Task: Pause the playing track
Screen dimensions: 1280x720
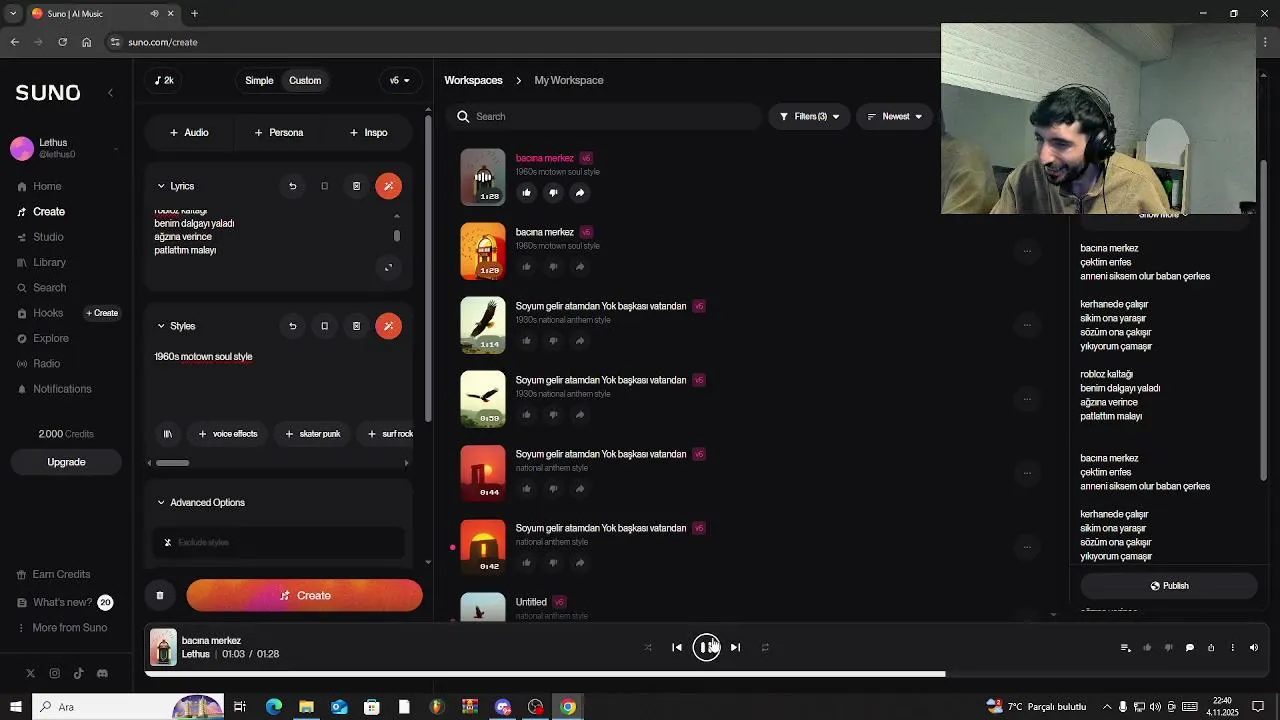Action: (706, 648)
